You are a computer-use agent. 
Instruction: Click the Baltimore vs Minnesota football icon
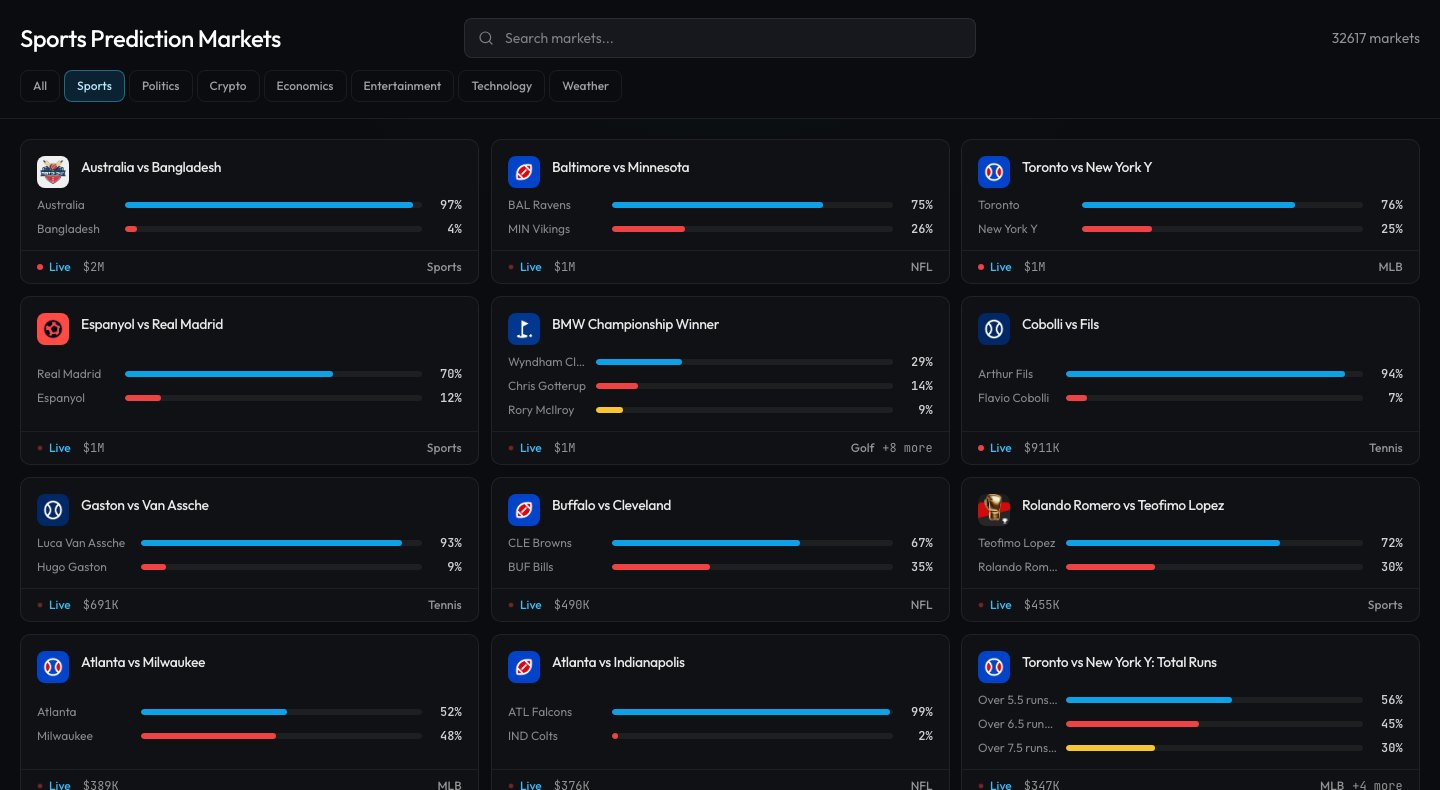click(524, 172)
